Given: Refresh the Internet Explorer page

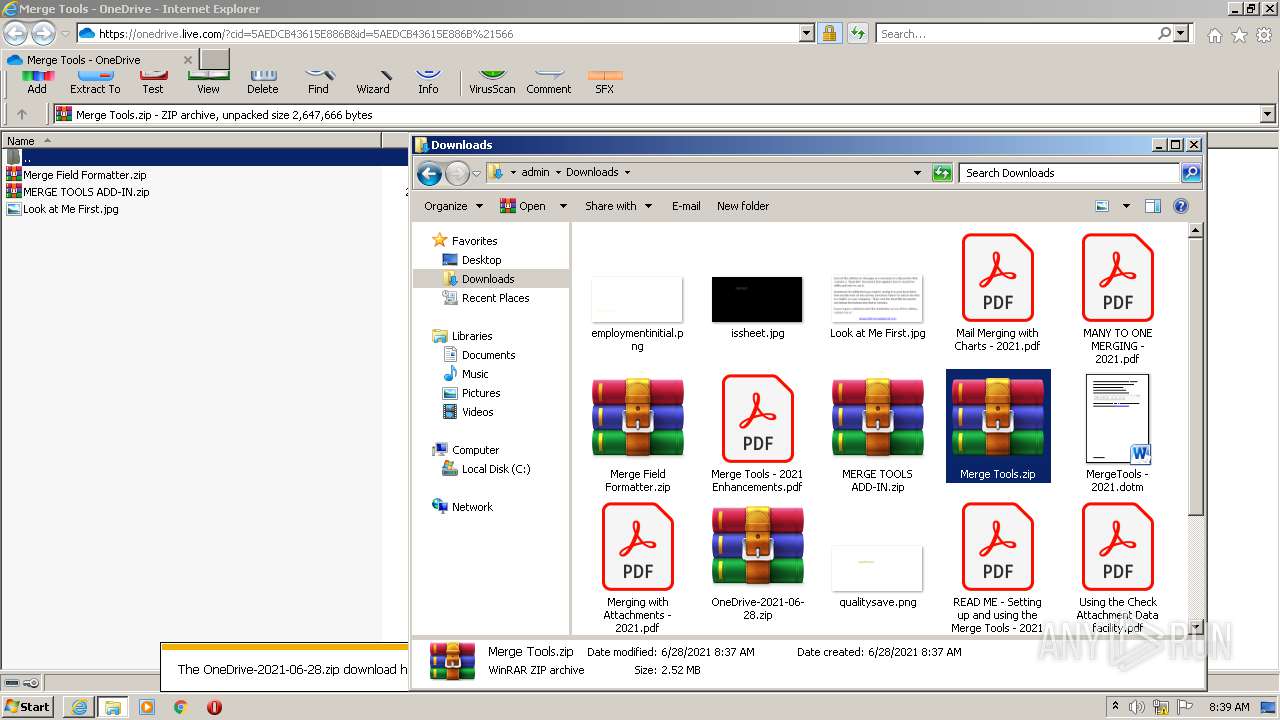Looking at the screenshot, I should pos(857,34).
